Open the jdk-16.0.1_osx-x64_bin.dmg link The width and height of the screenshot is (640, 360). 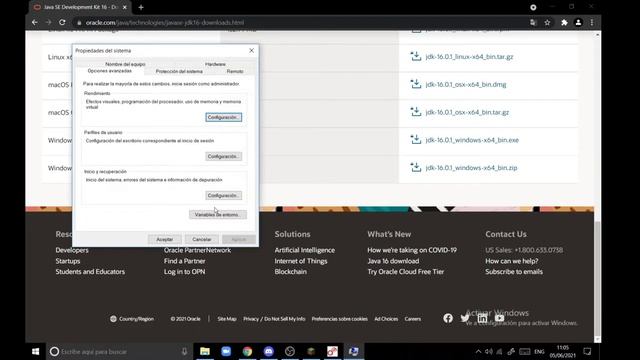tap(466, 84)
